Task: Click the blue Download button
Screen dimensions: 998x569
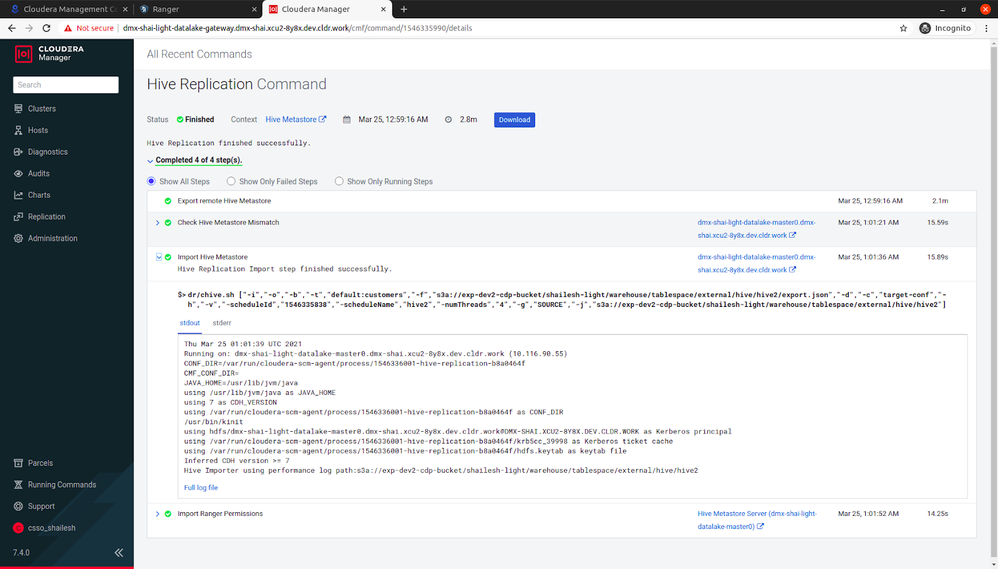Action: (x=514, y=120)
